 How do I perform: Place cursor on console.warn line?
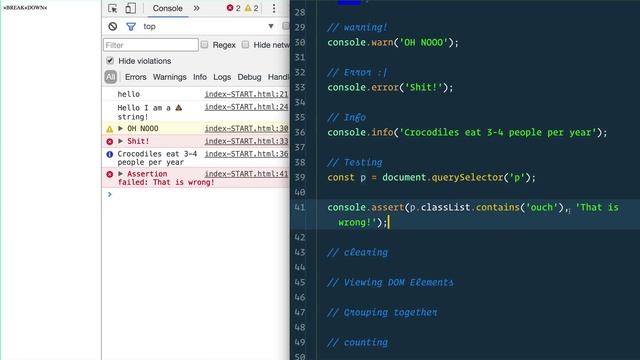[x=393, y=42]
